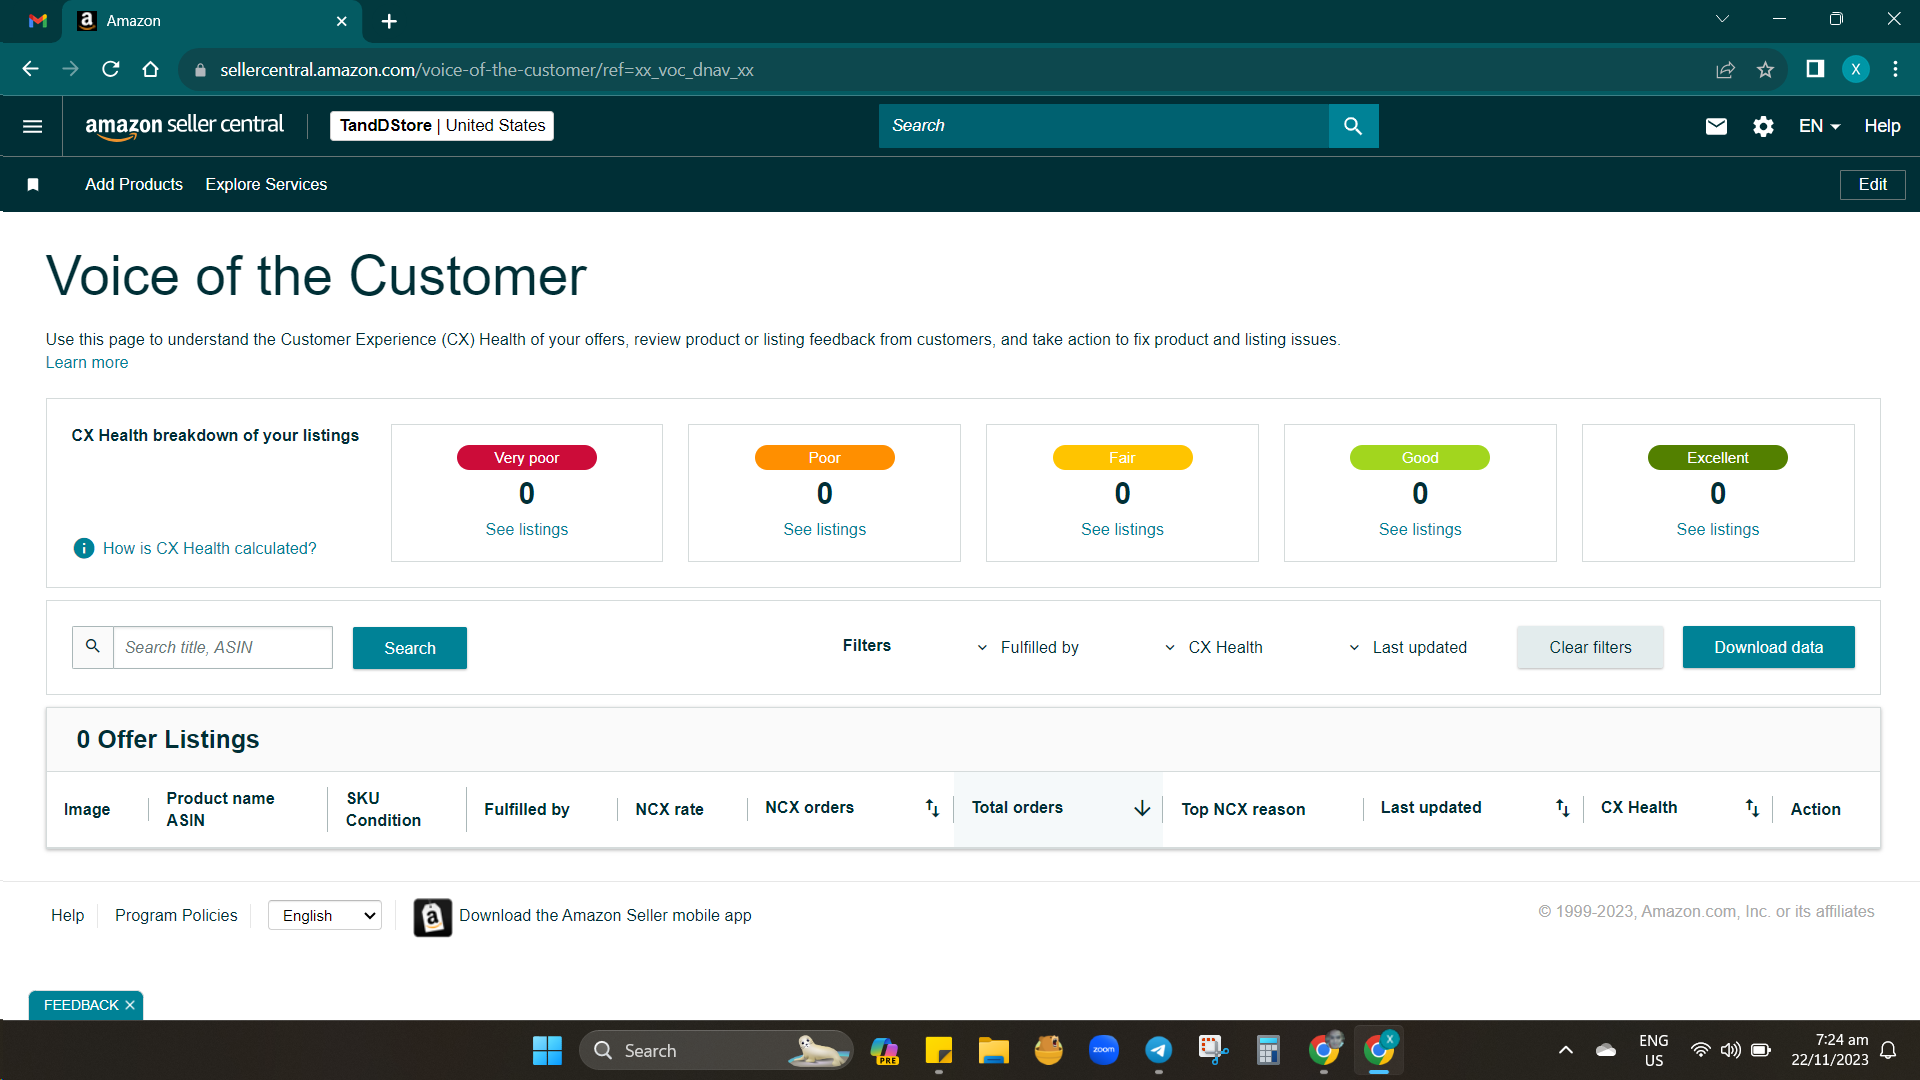This screenshot has height=1080, width=1920.
Task: Click the Amazon Seller Central logo
Action: coord(184,126)
